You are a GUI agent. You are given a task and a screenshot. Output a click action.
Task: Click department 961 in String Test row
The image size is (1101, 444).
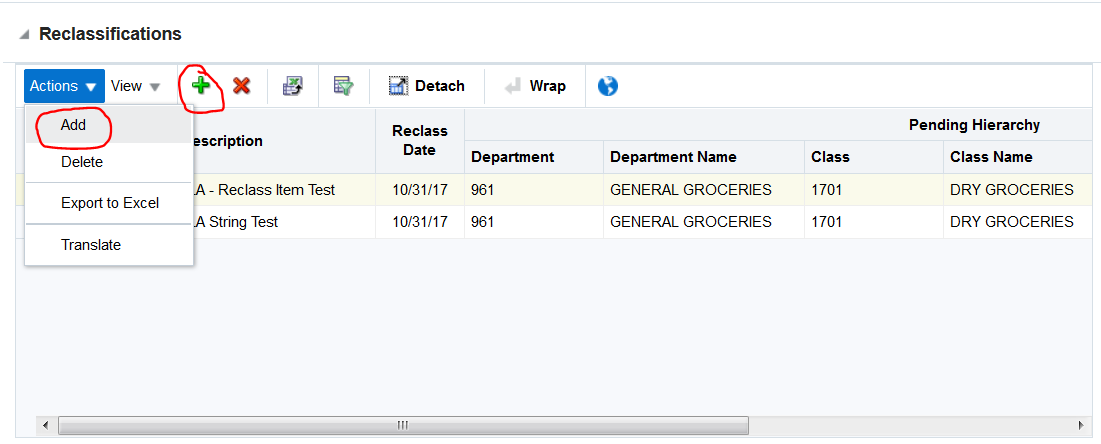pyautogui.click(x=534, y=222)
